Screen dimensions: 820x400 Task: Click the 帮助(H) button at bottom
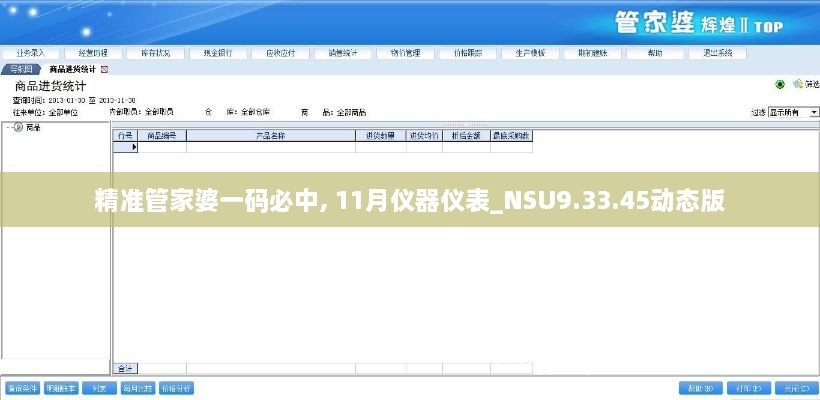[x=701, y=388]
